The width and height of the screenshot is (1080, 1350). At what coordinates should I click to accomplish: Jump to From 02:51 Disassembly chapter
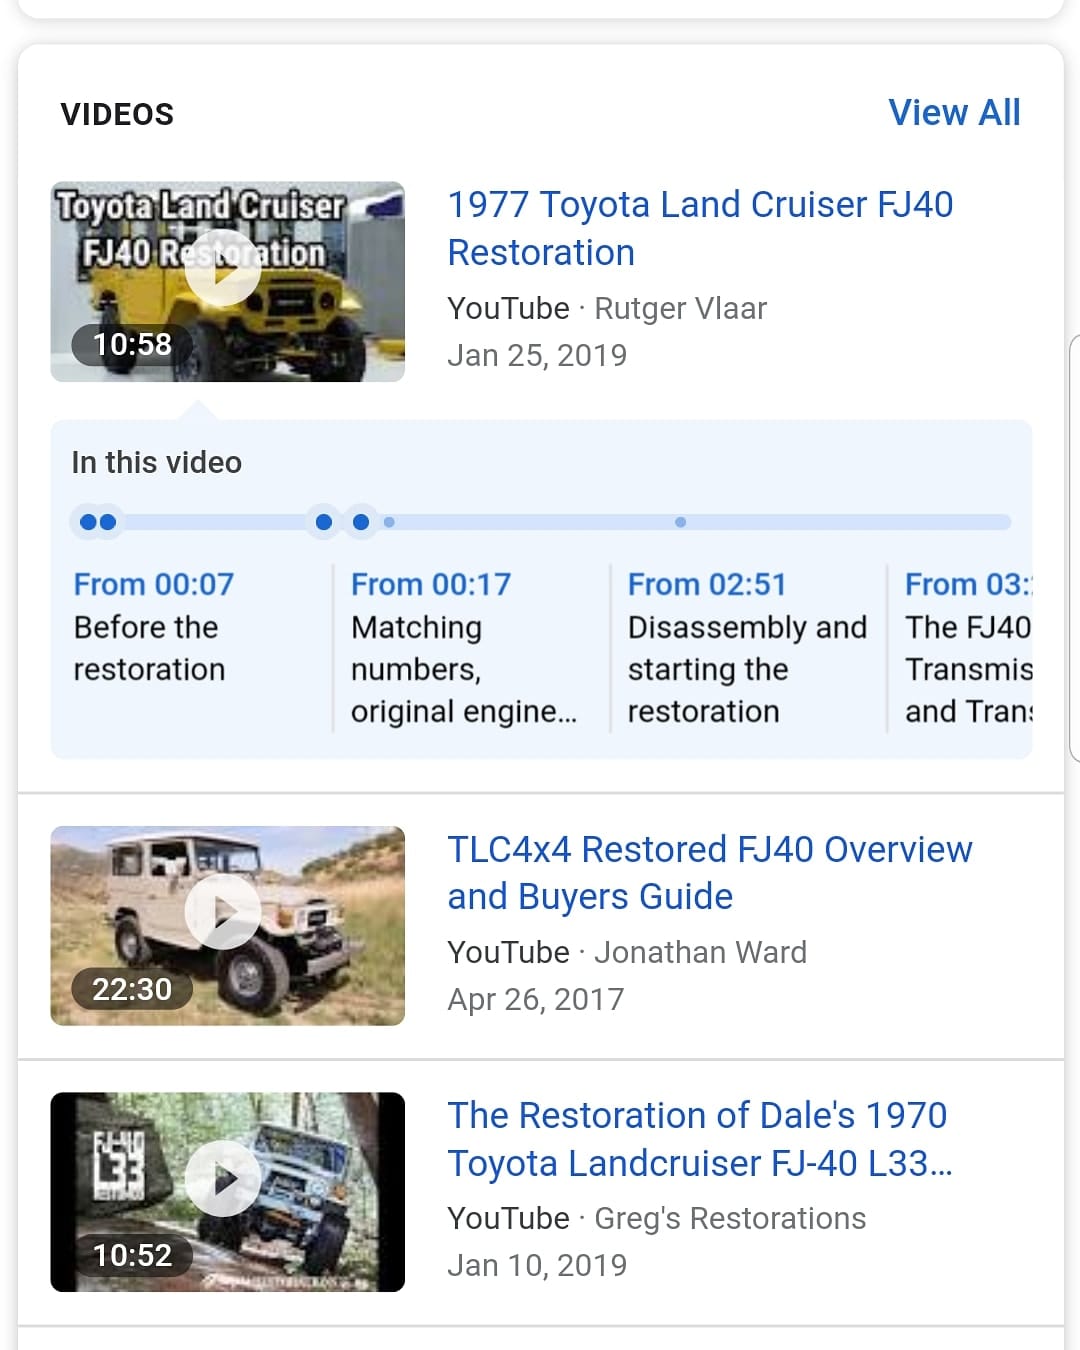[x=746, y=647]
